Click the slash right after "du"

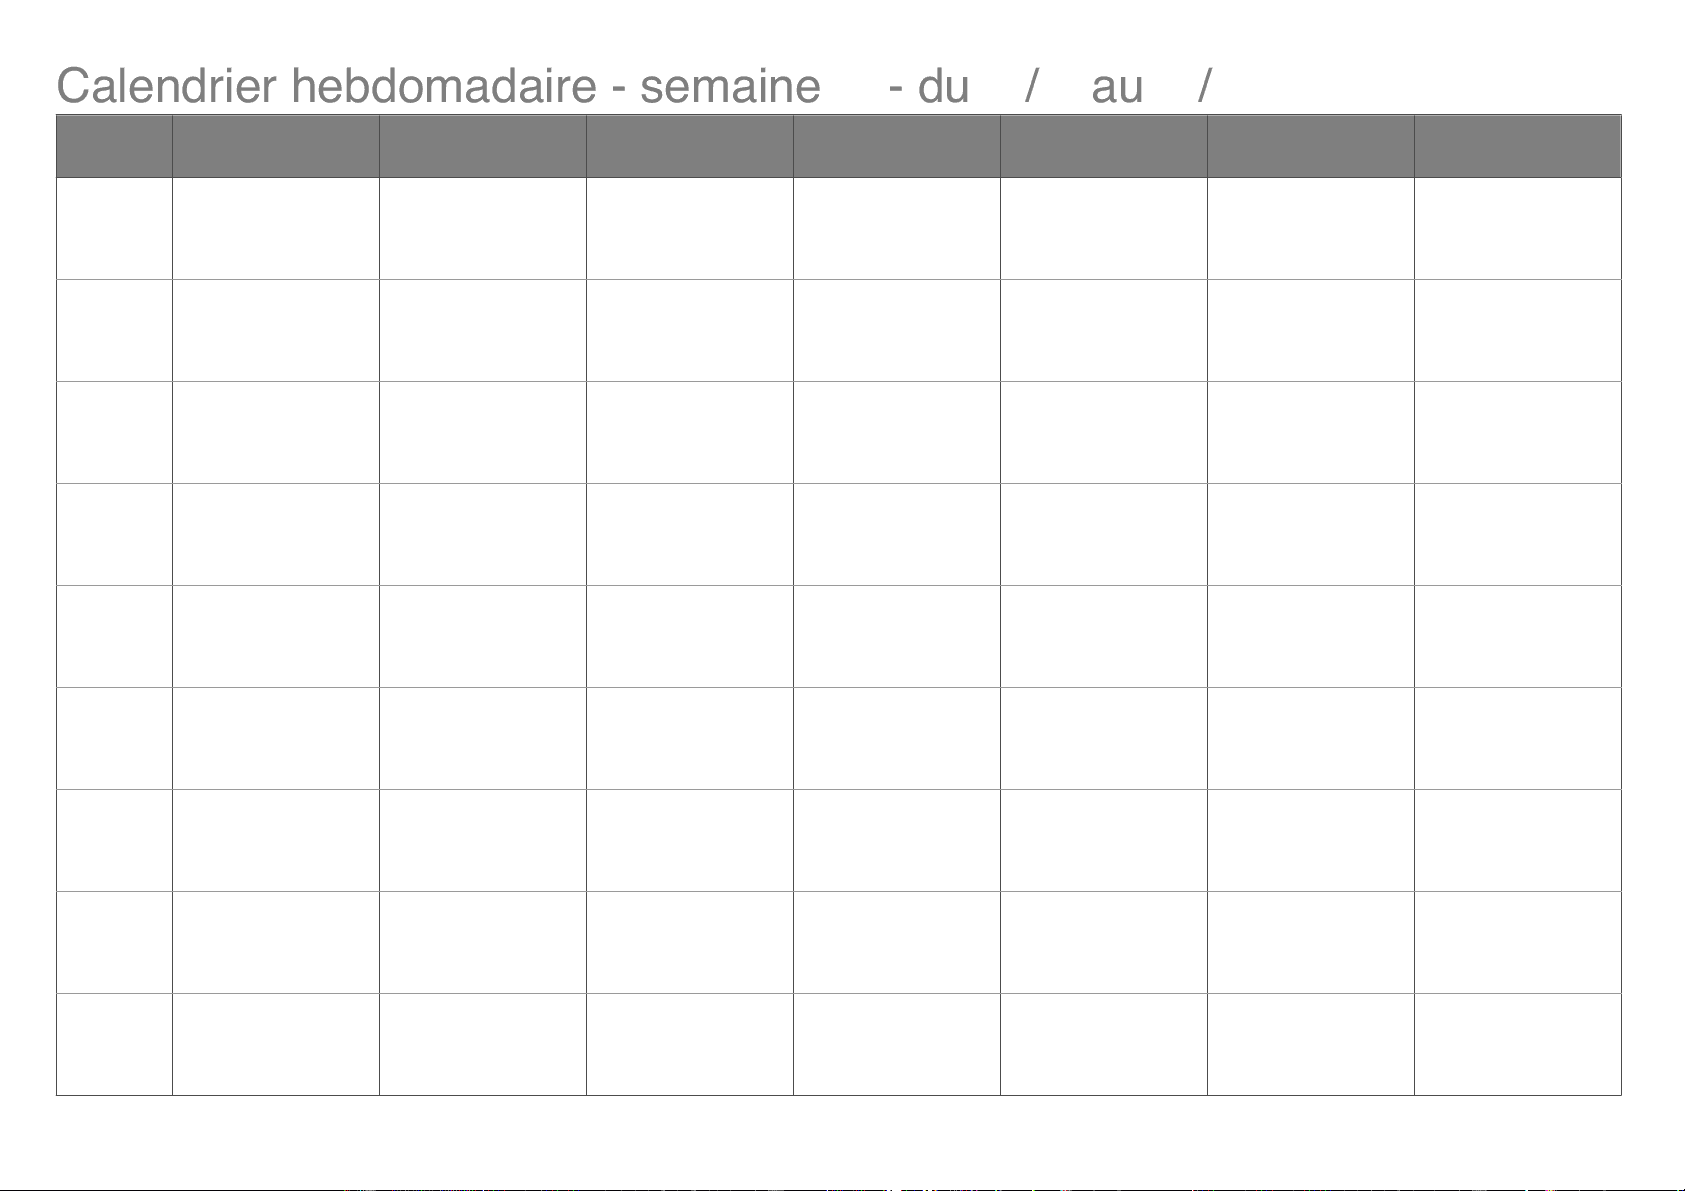pyautogui.click(x=1030, y=86)
